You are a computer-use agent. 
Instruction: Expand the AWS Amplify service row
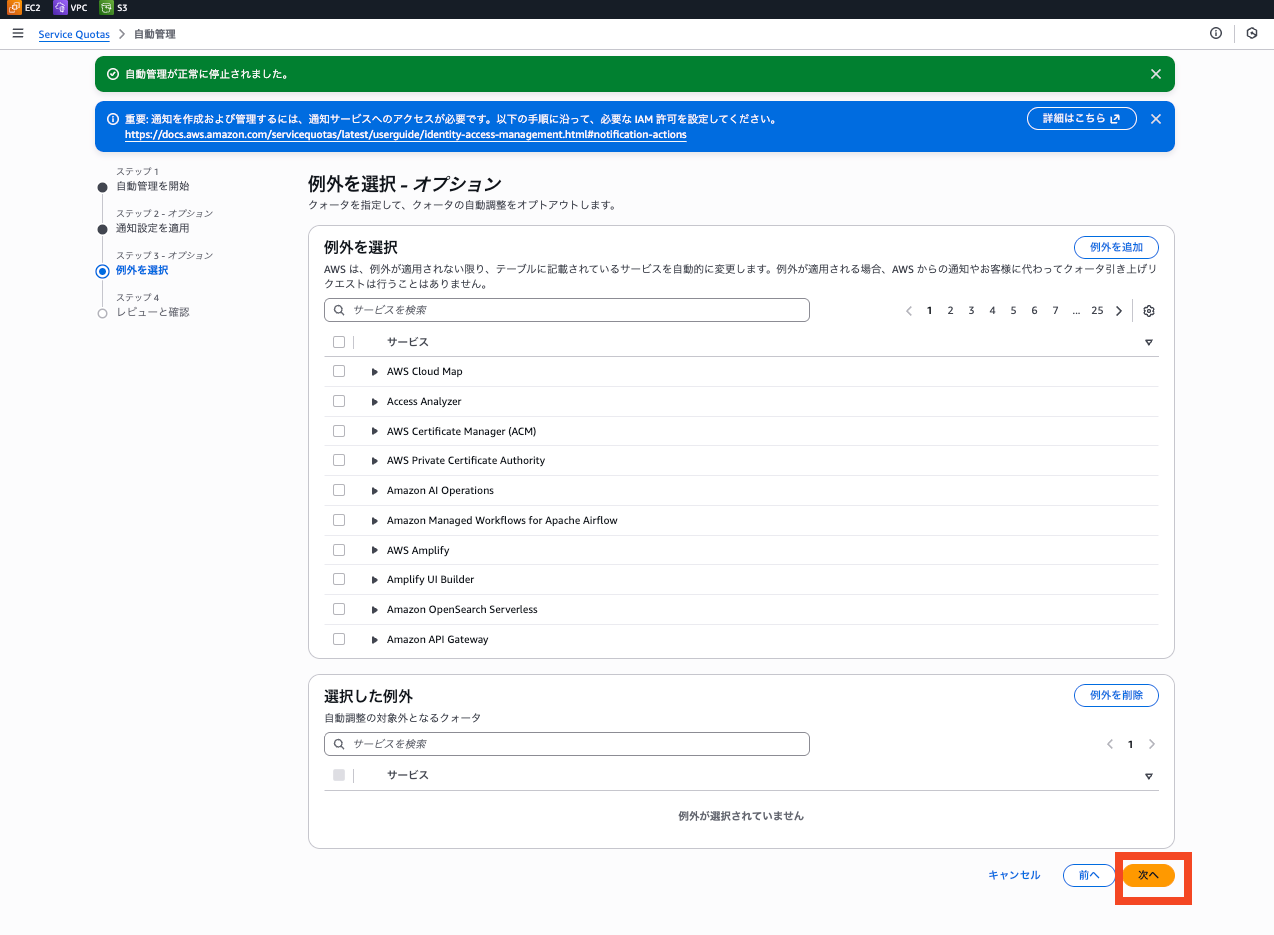(375, 551)
